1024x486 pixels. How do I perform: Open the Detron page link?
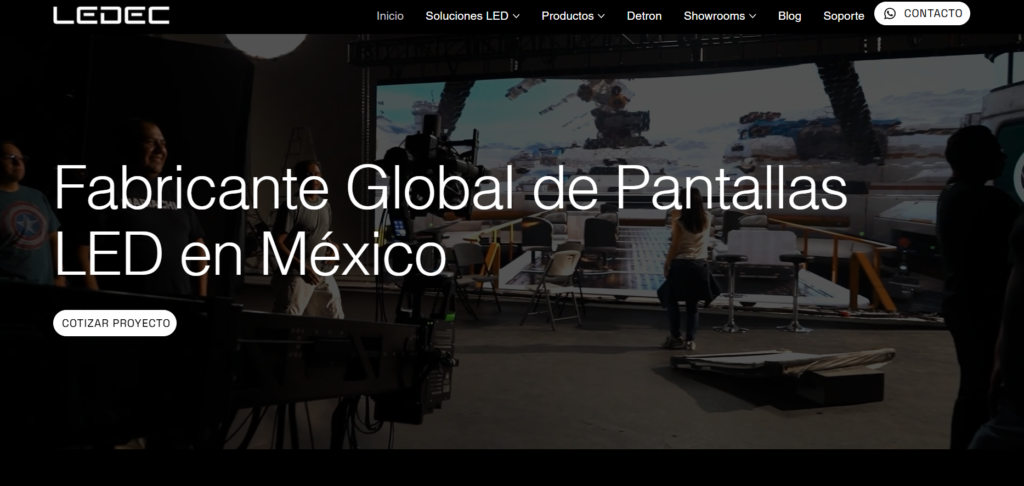pos(644,16)
